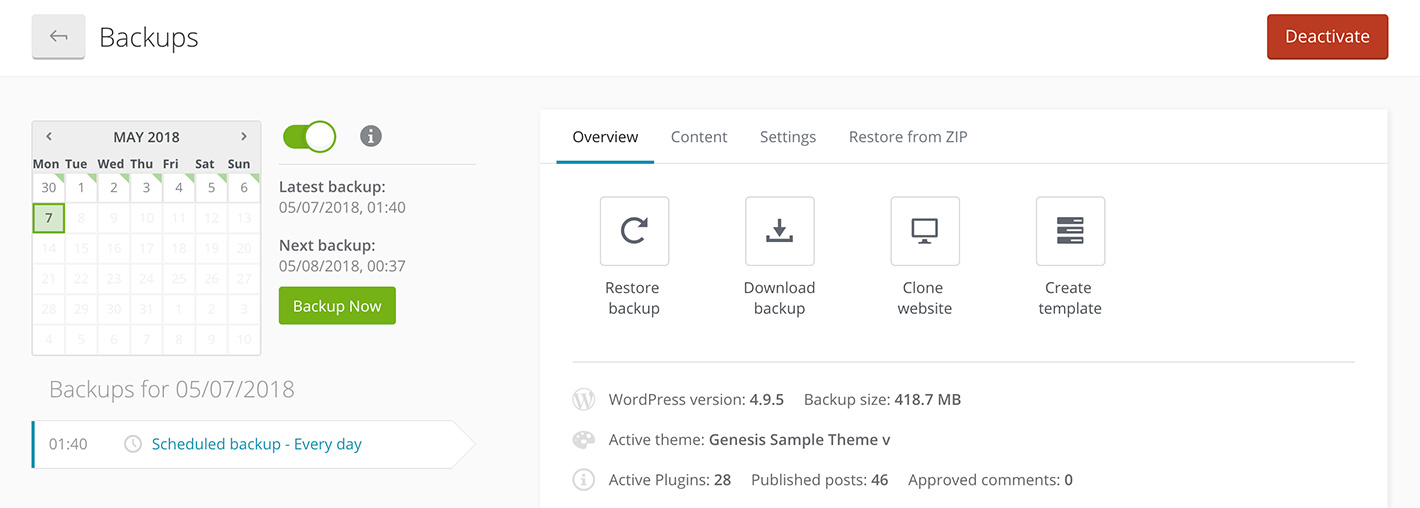The width and height of the screenshot is (1420, 508).
Task: Go to next month in calendar
Action: pos(243,137)
